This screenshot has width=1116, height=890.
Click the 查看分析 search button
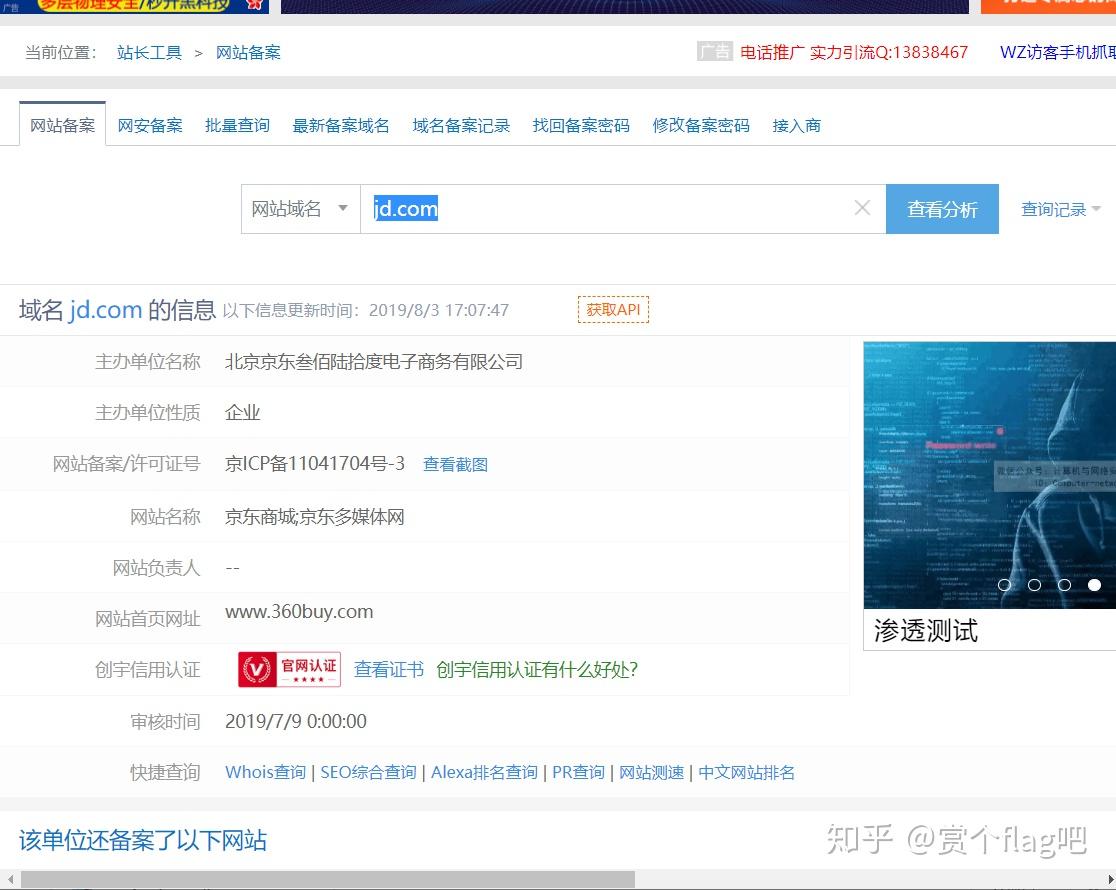(942, 209)
